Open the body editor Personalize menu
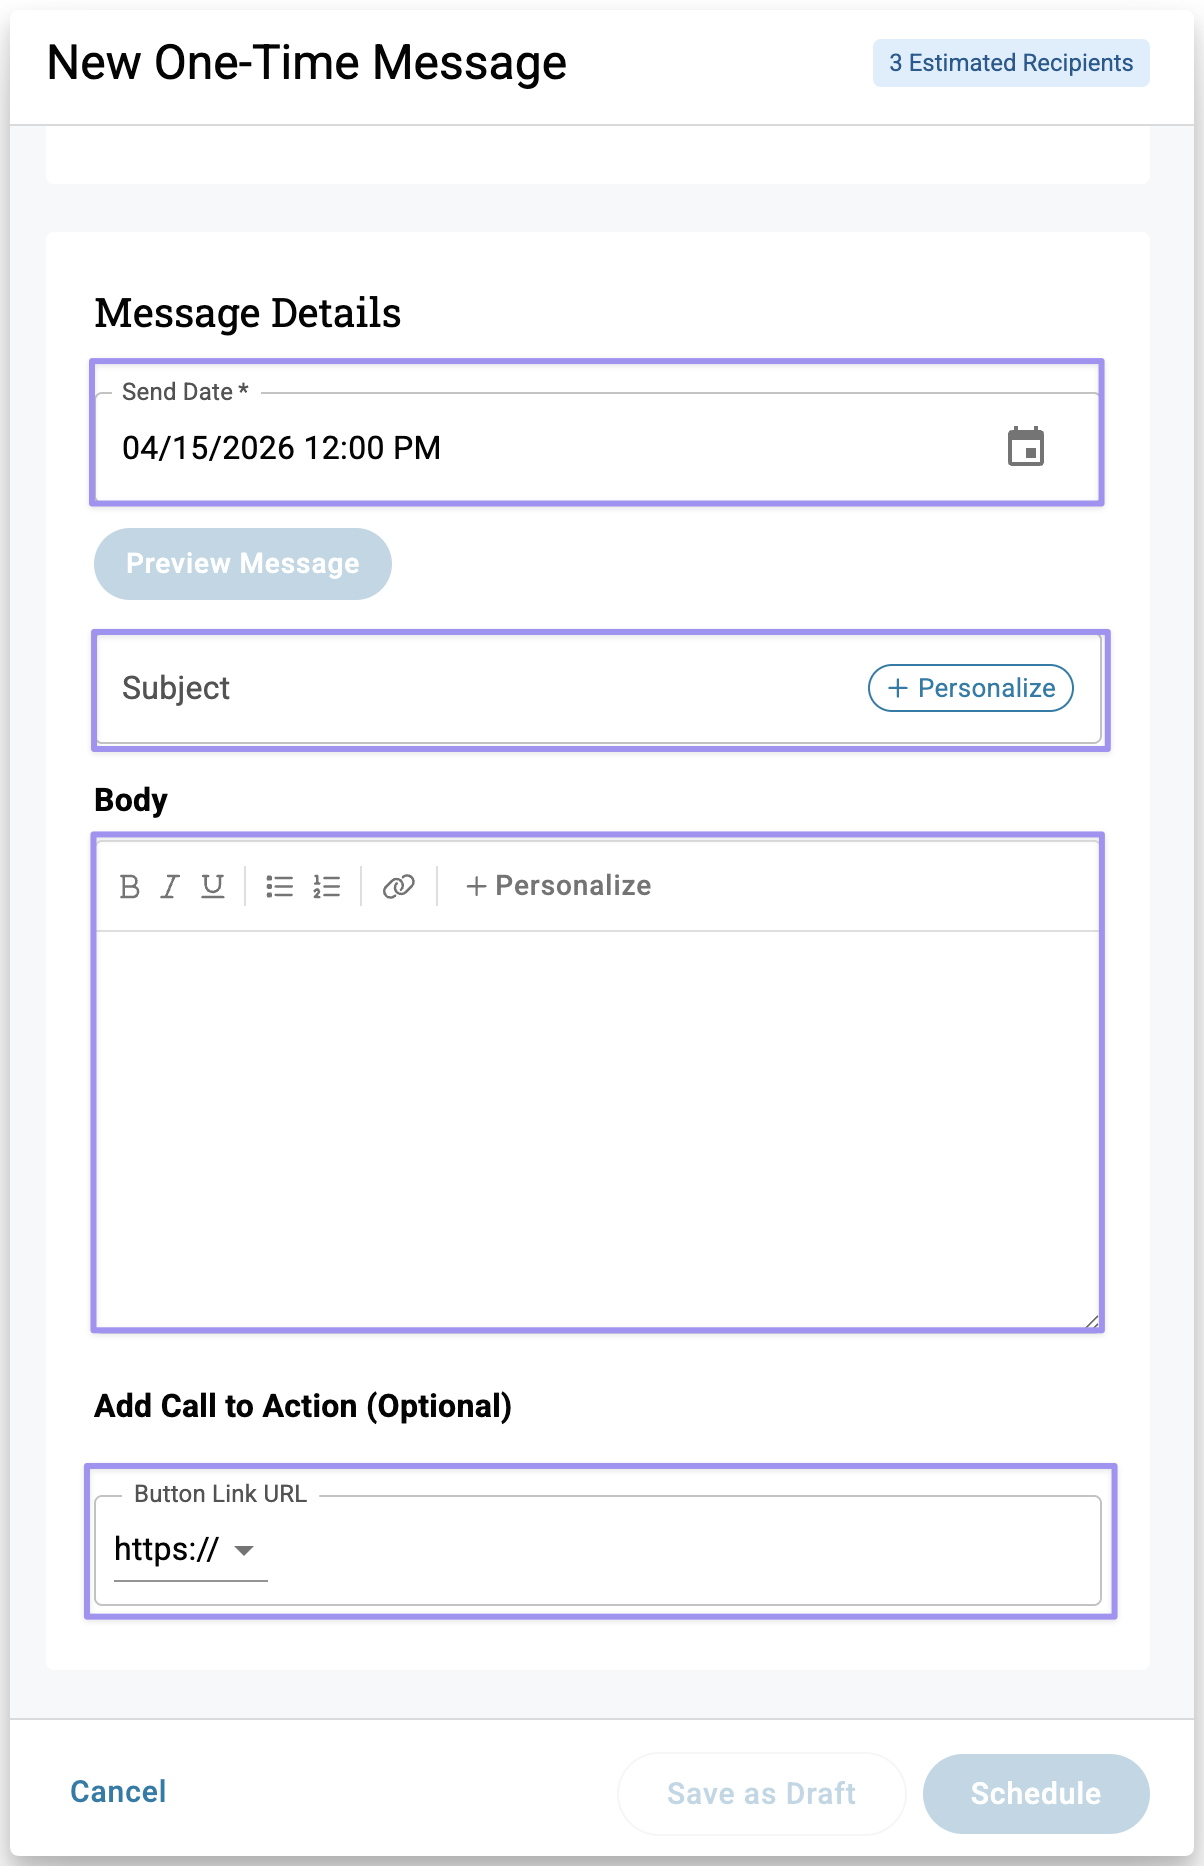 (558, 886)
